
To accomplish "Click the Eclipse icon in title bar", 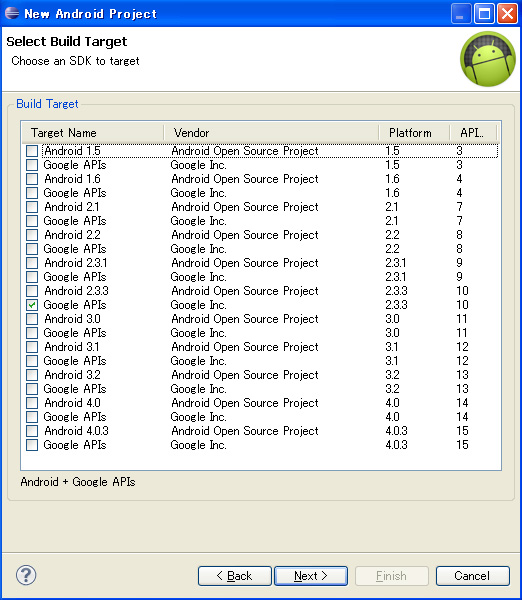I will [12, 13].
